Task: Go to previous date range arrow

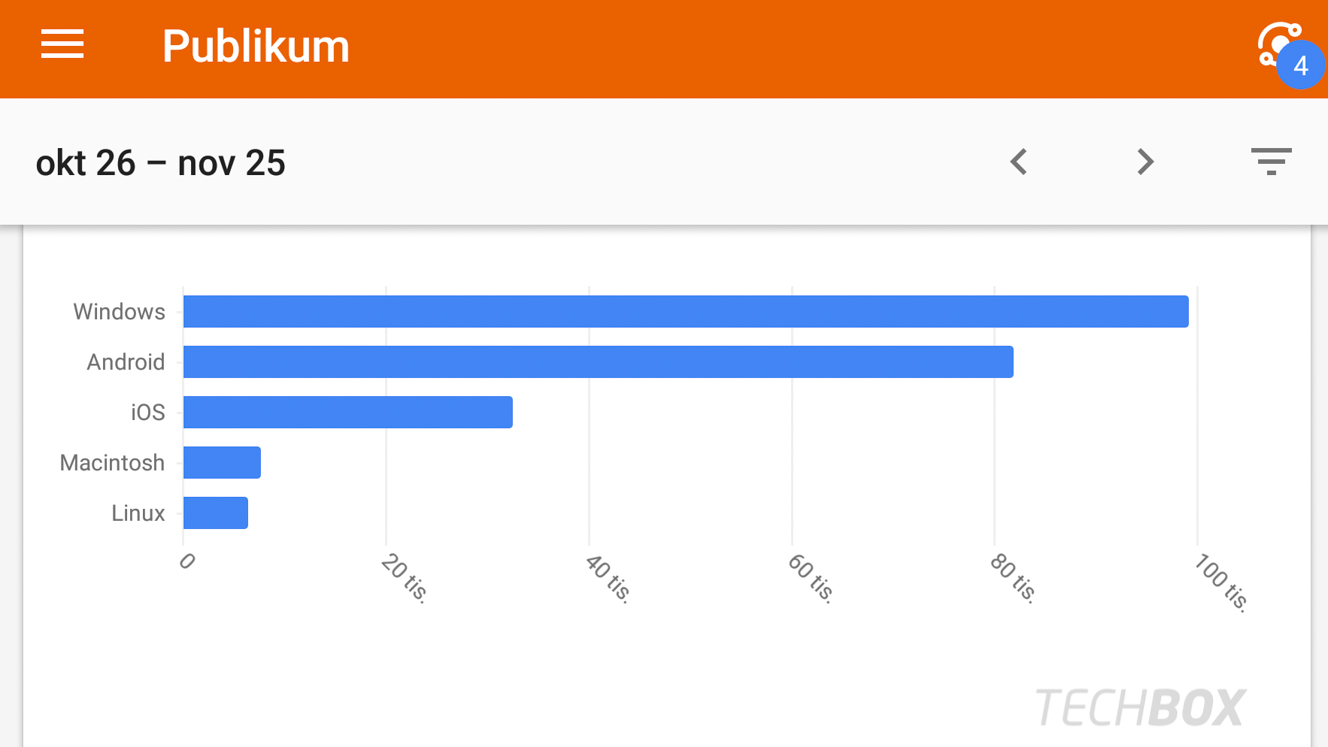Action: pos(1018,162)
